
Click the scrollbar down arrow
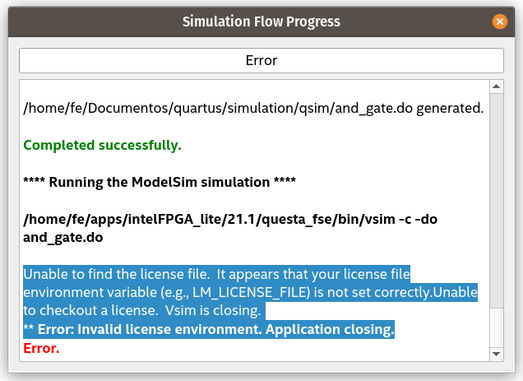(x=496, y=354)
